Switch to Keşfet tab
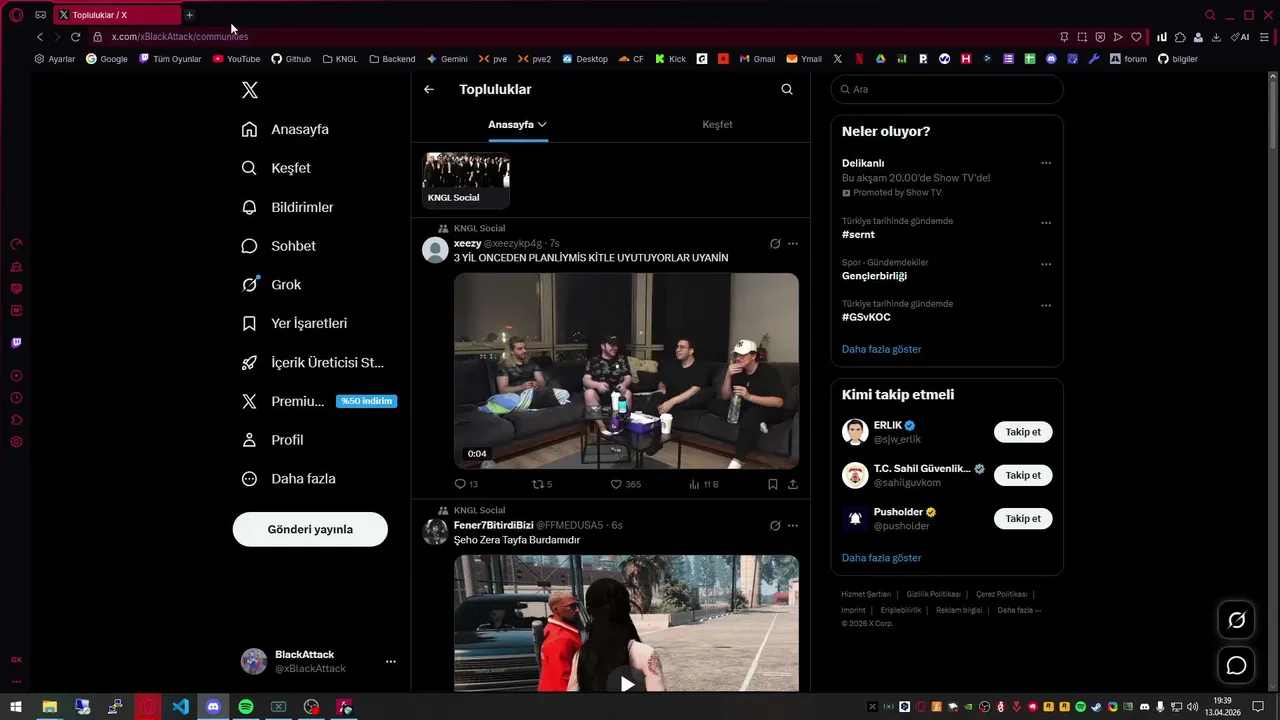Screen dimensions: 1280x720 coord(717,125)
